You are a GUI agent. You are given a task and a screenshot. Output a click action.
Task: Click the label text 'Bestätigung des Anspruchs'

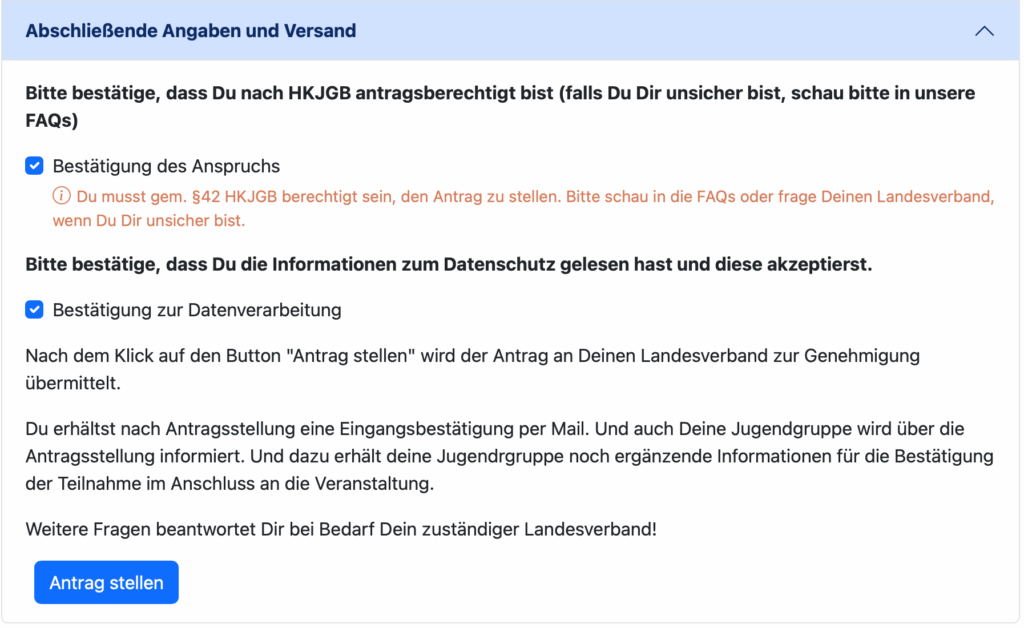(x=166, y=166)
